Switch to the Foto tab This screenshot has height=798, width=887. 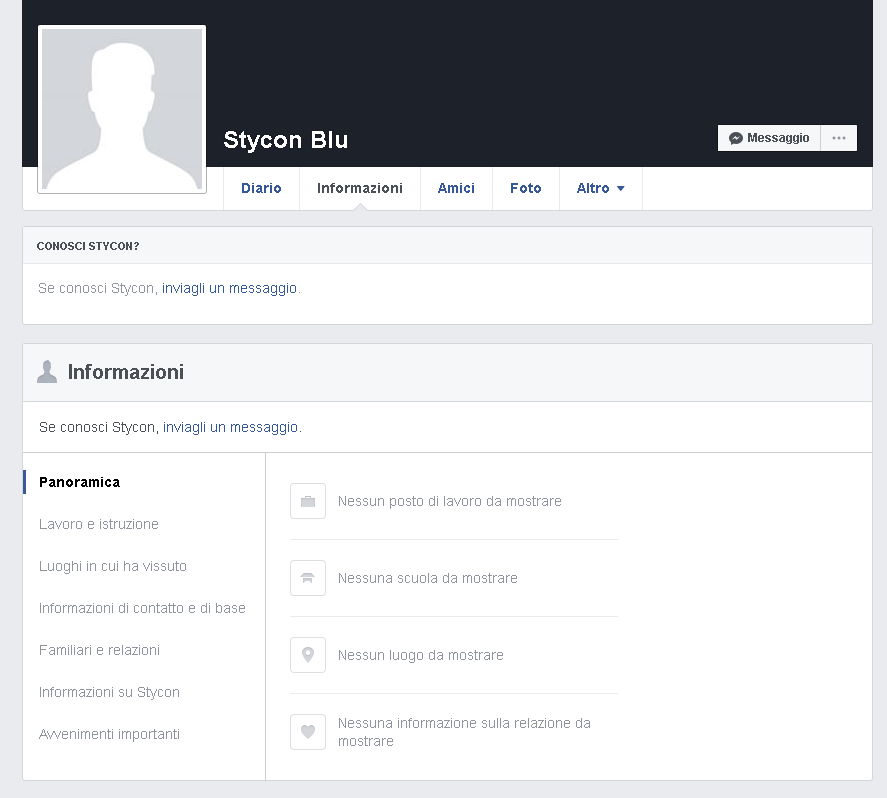point(526,188)
